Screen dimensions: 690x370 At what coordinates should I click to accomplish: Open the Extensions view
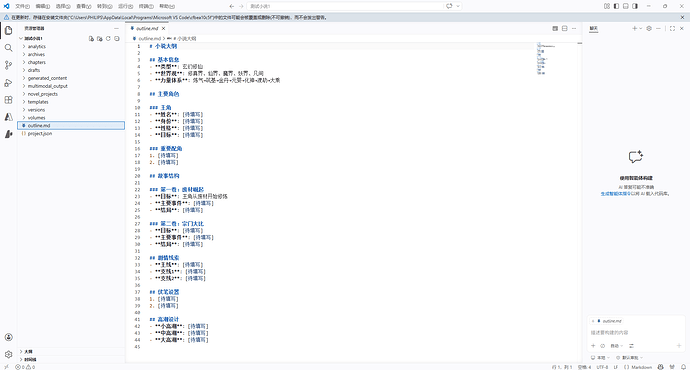pos(8,100)
